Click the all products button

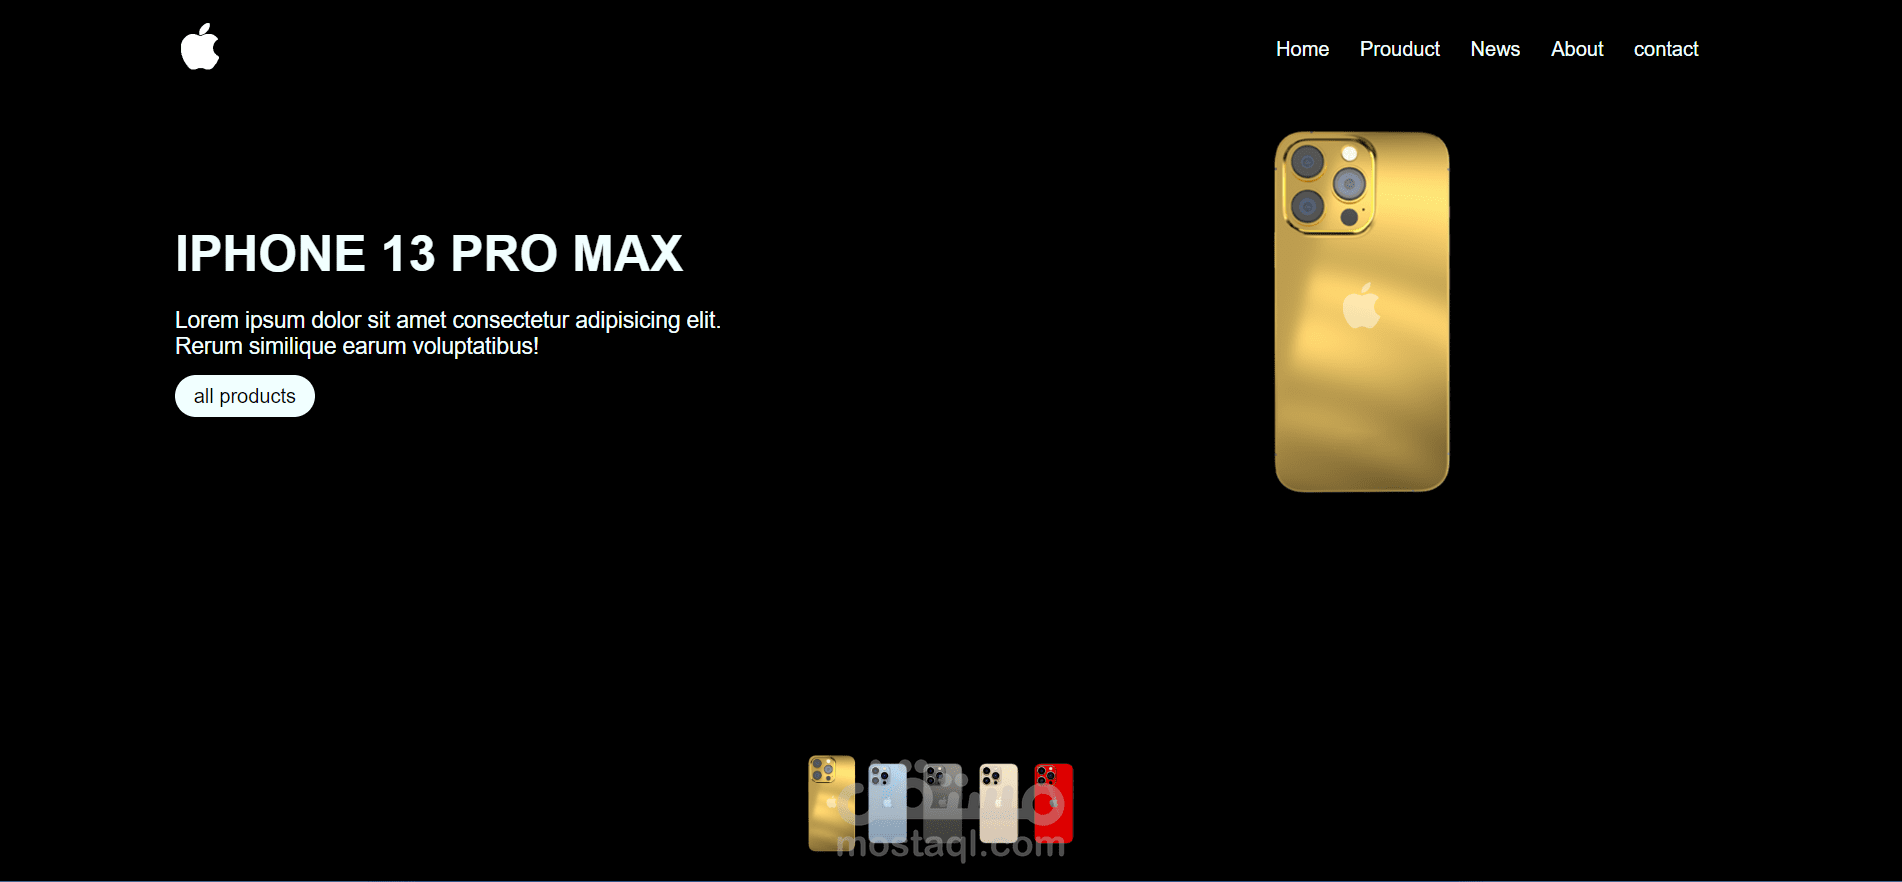click(245, 396)
